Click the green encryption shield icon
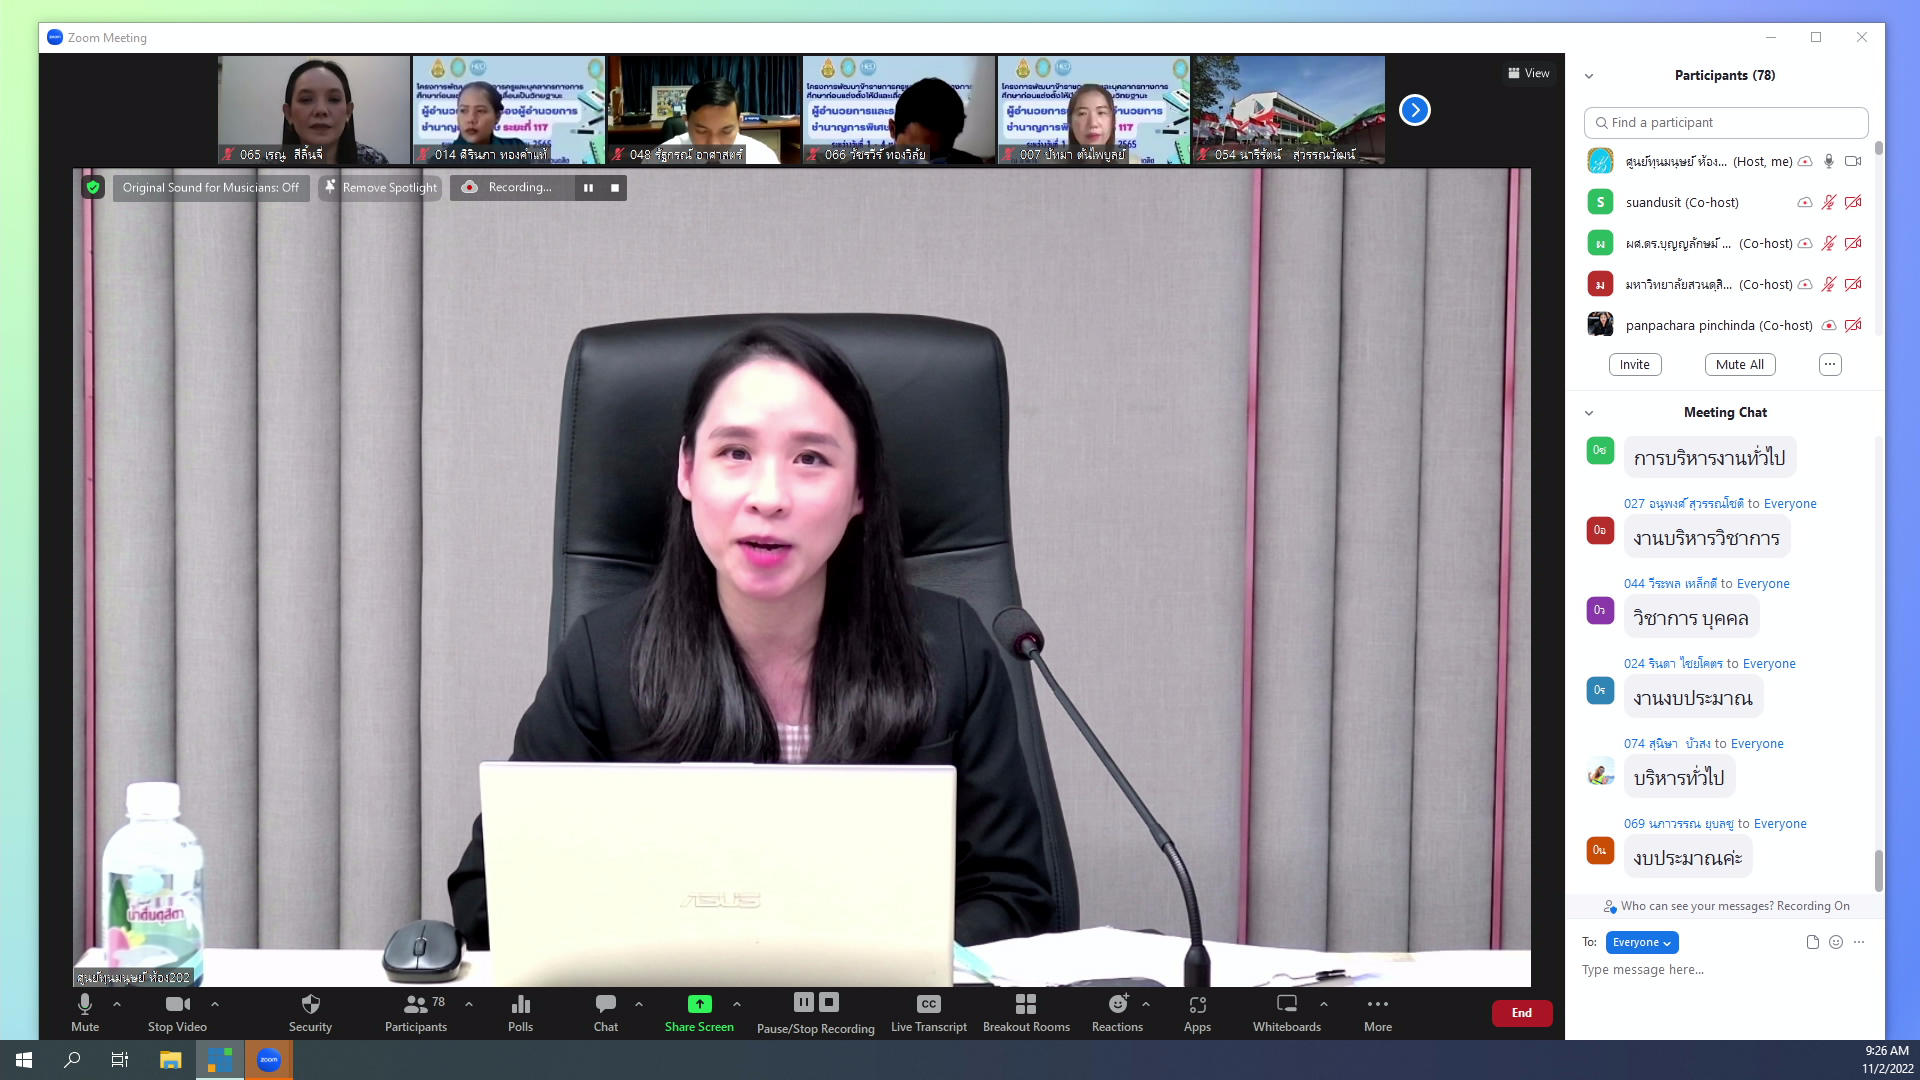The height and width of the screenshot is (1080, 1920). (93, 187)
